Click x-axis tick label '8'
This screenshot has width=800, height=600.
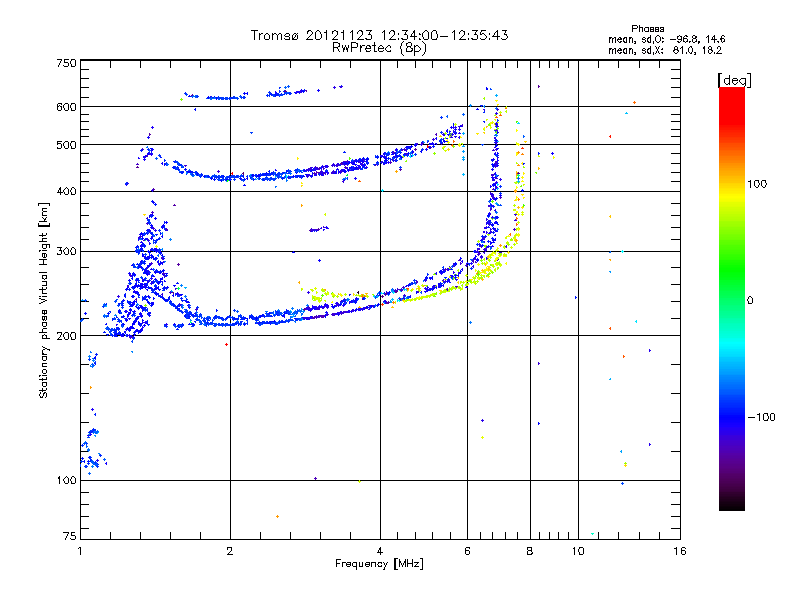530,551
